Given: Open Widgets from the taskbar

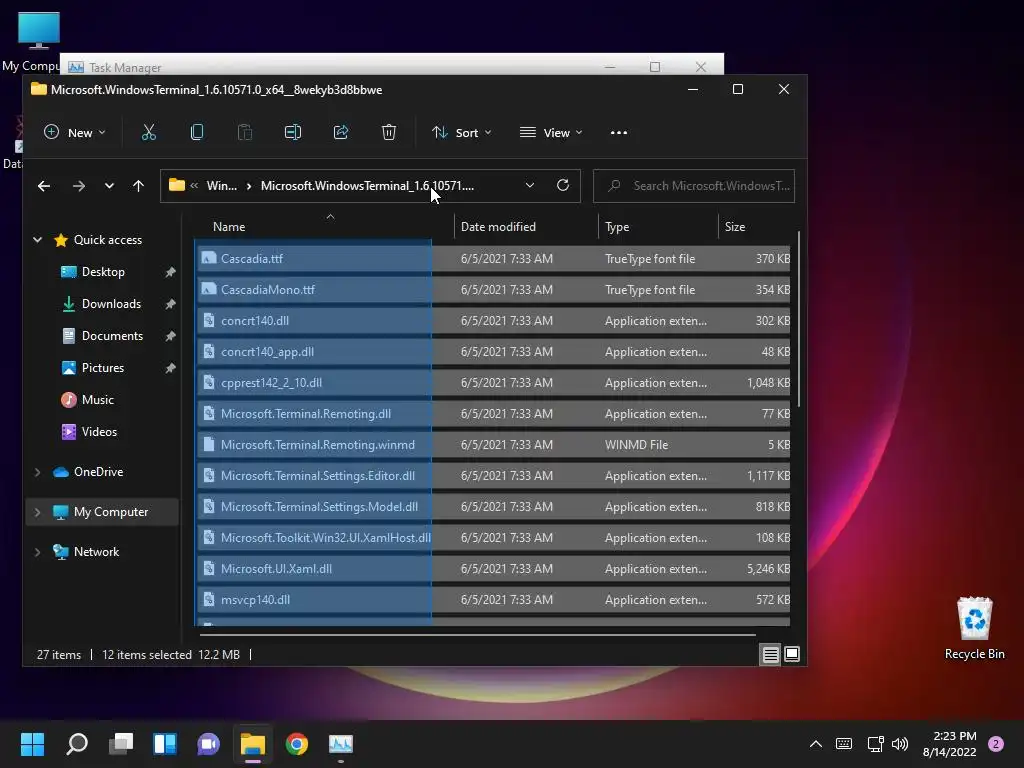Looking at the screenshot, I should pyautogui.click(x=165, y=744).
